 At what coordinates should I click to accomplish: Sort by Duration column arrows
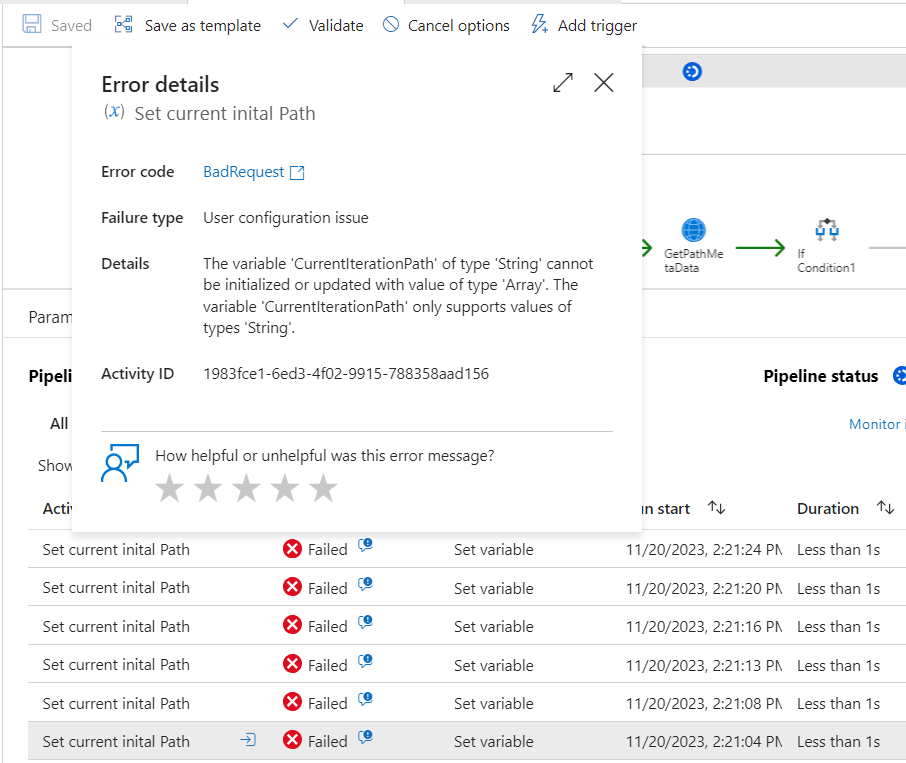pos(885,508)
